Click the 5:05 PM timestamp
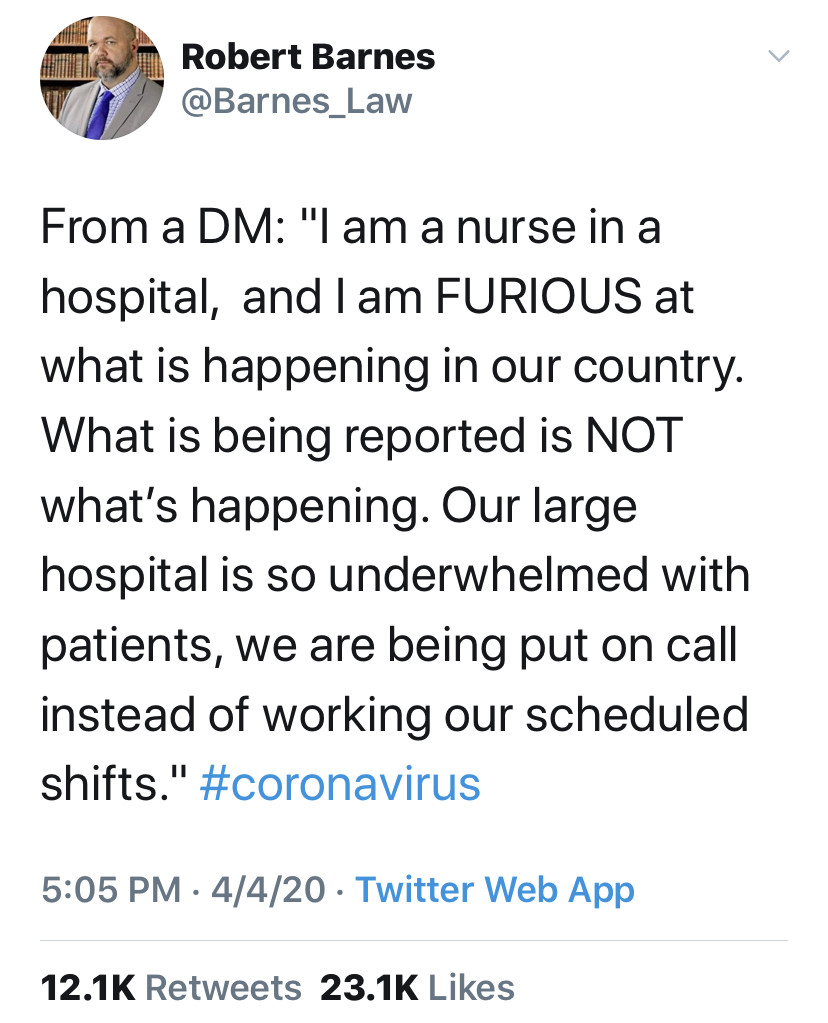This screenshot has height=1023, width=828. [x=110, y=889]
